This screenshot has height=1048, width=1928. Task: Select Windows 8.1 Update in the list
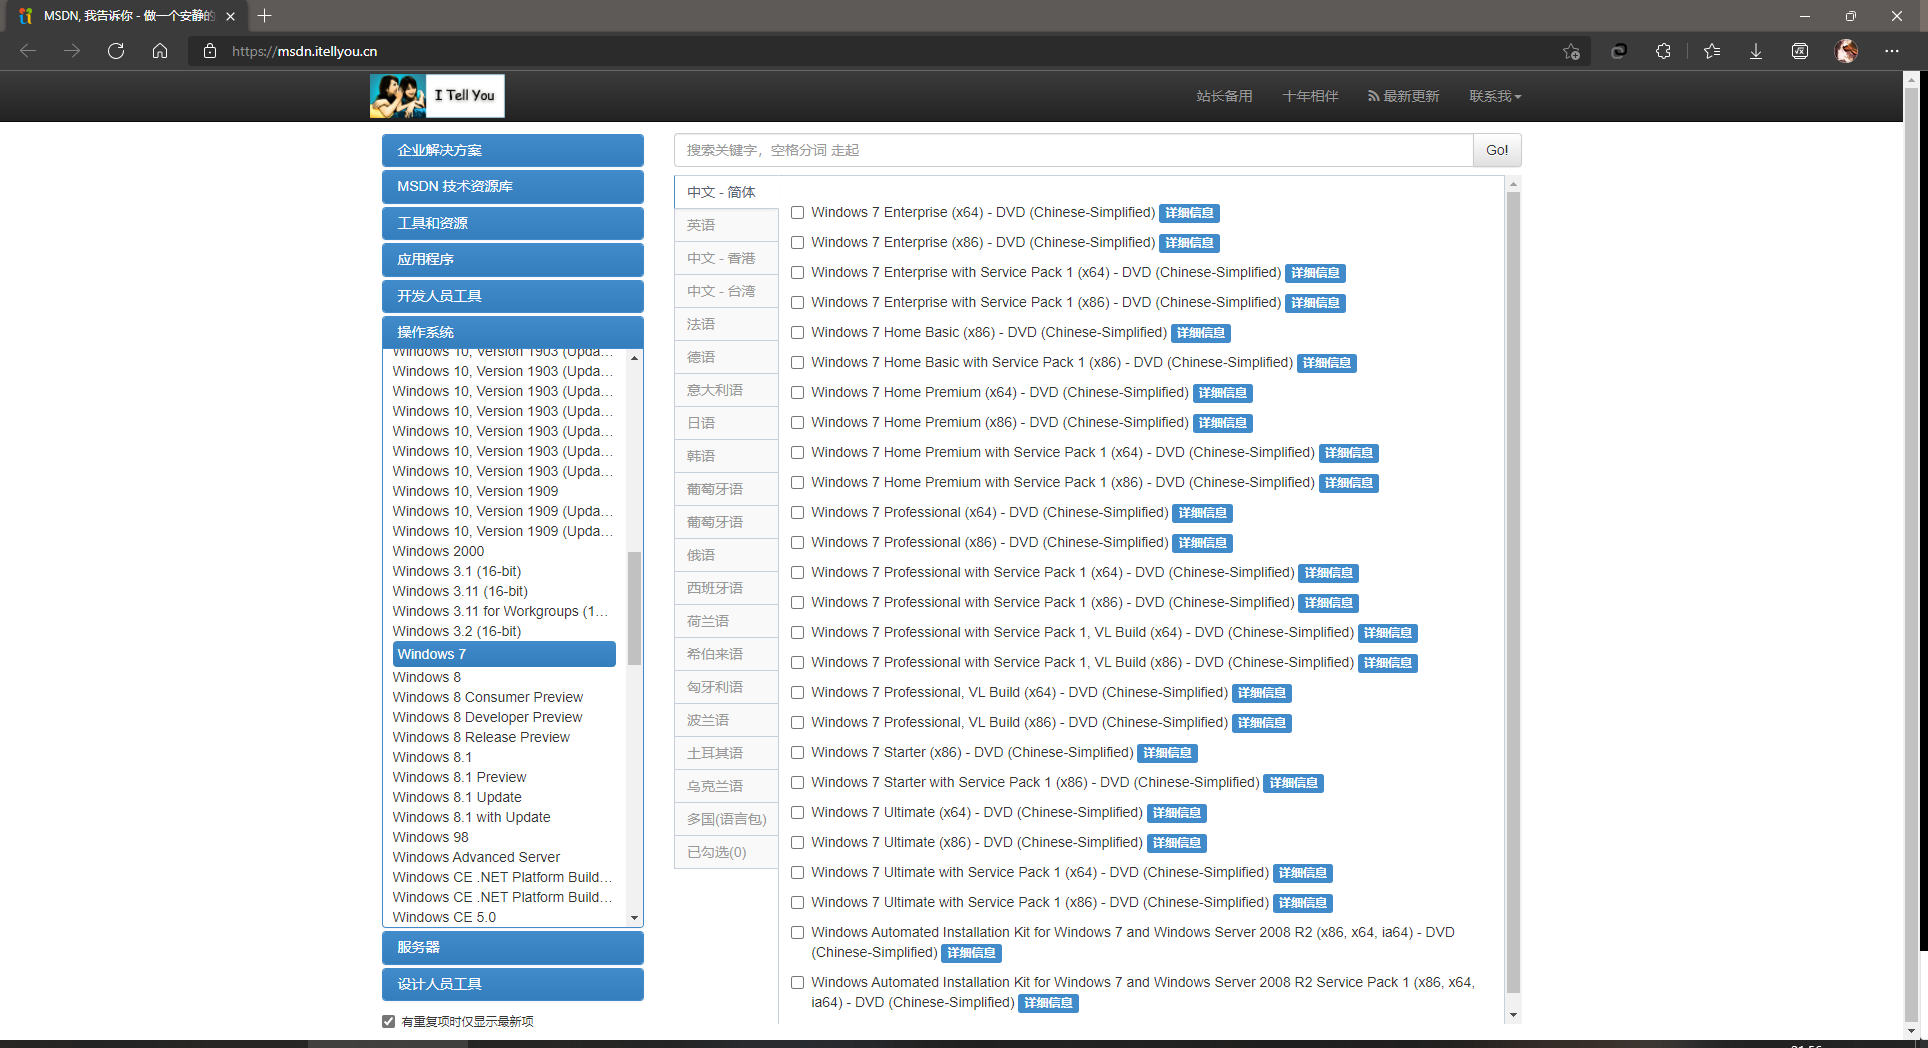coord(457,797)
